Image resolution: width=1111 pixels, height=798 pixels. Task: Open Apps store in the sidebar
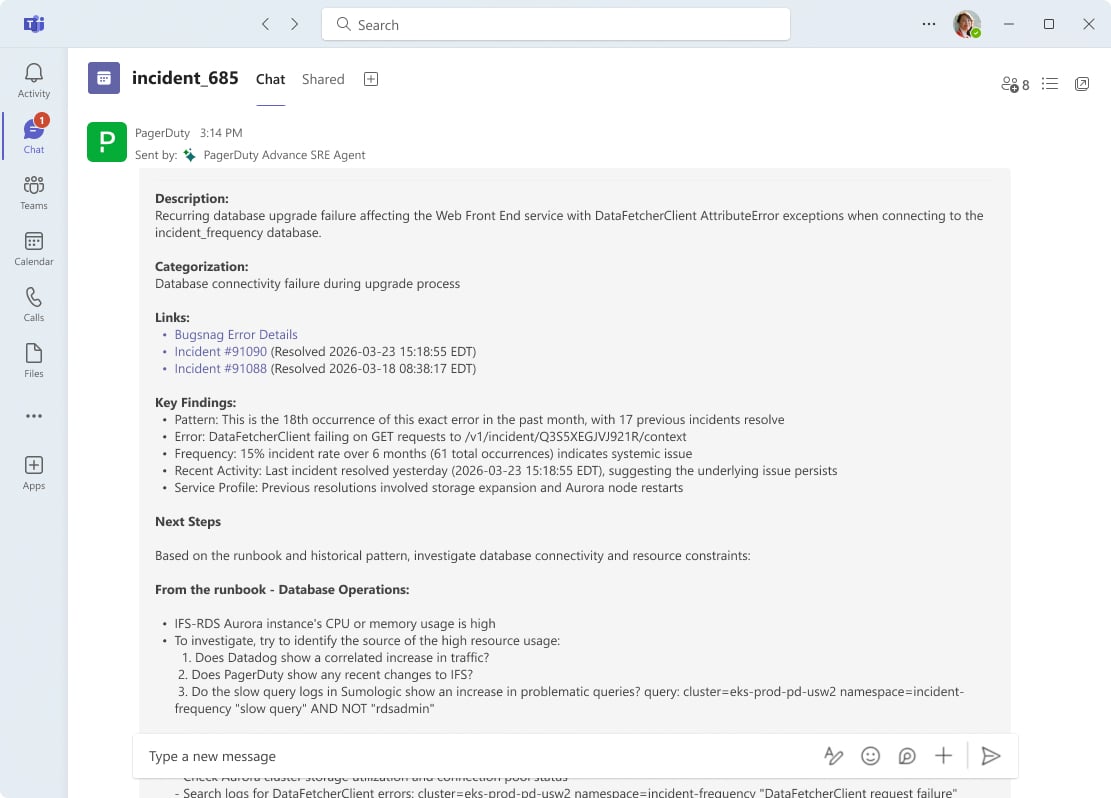(33, 473)
